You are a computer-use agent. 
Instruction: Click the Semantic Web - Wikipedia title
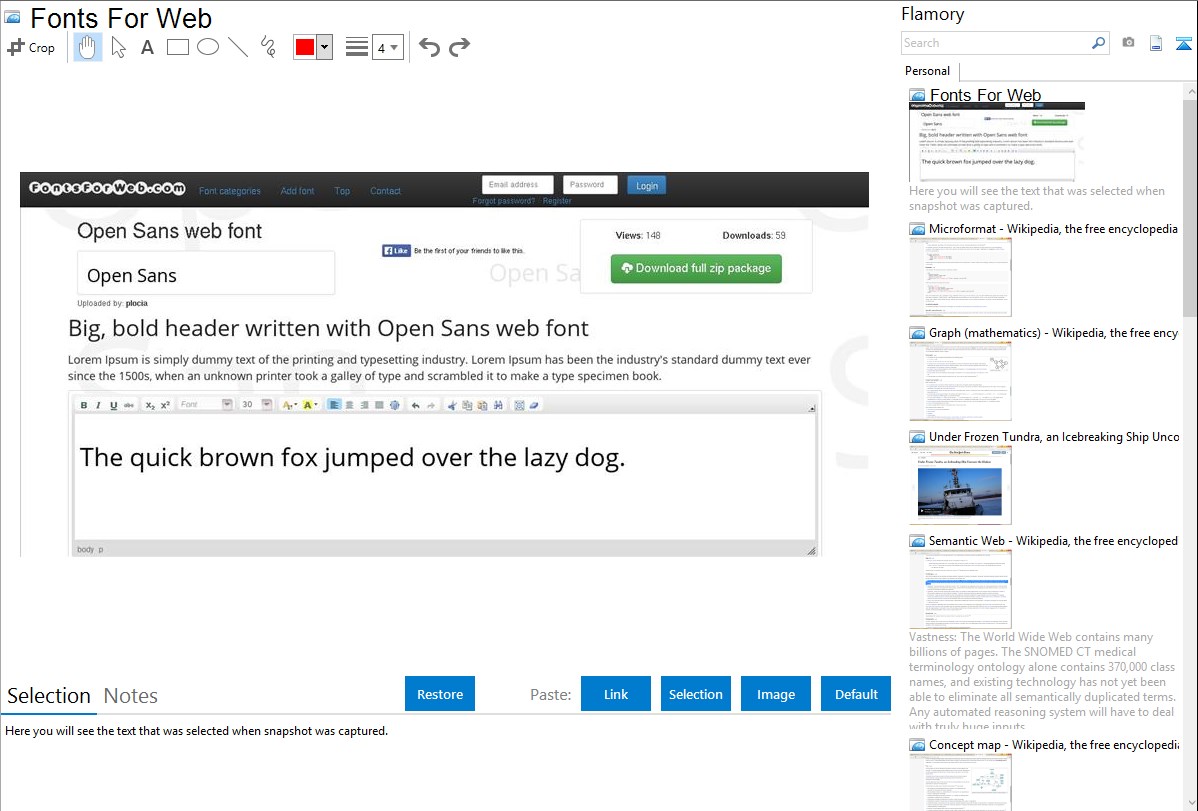(x=1053, y=540)
